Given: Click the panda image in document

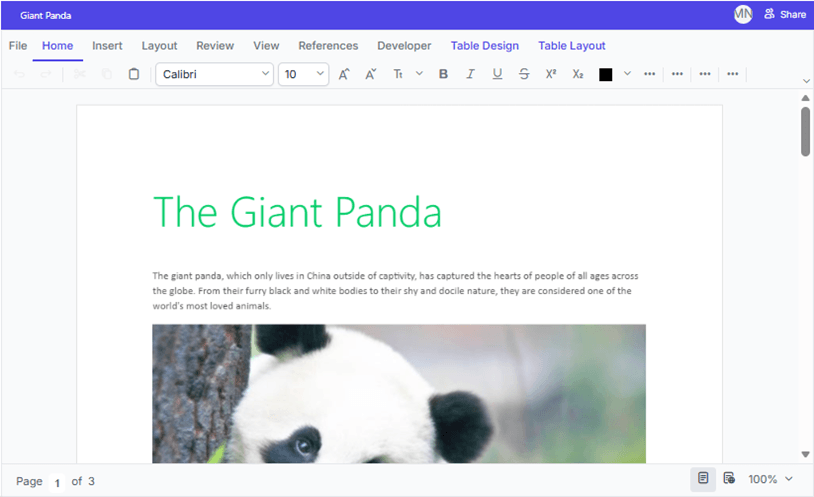Looking at the screenshot, I should tap(399, 394).
